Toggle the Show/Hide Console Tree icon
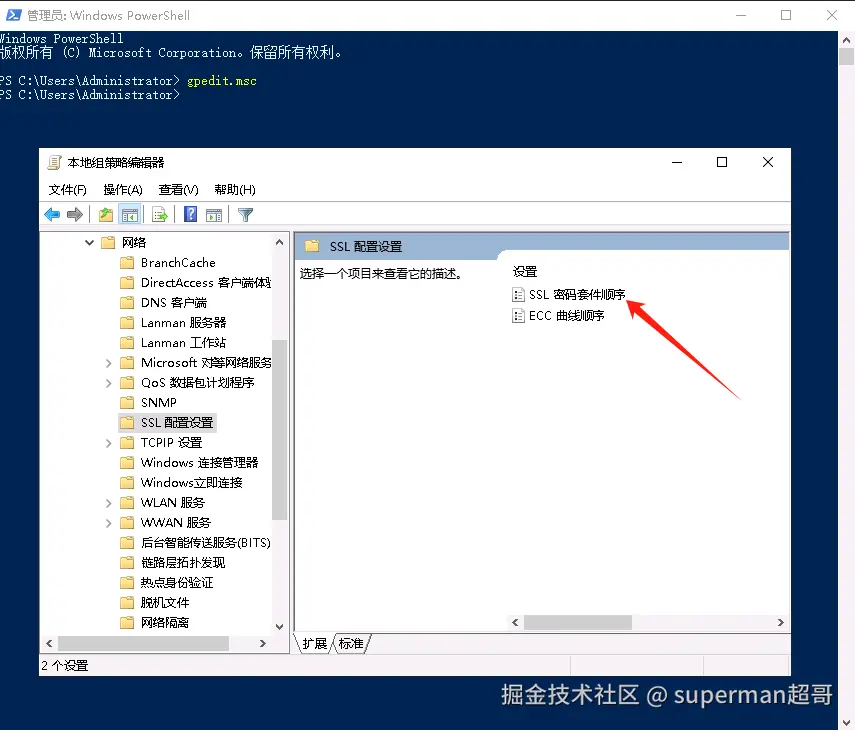The width and height of the screenshot is (855, 730). point(131,214)
